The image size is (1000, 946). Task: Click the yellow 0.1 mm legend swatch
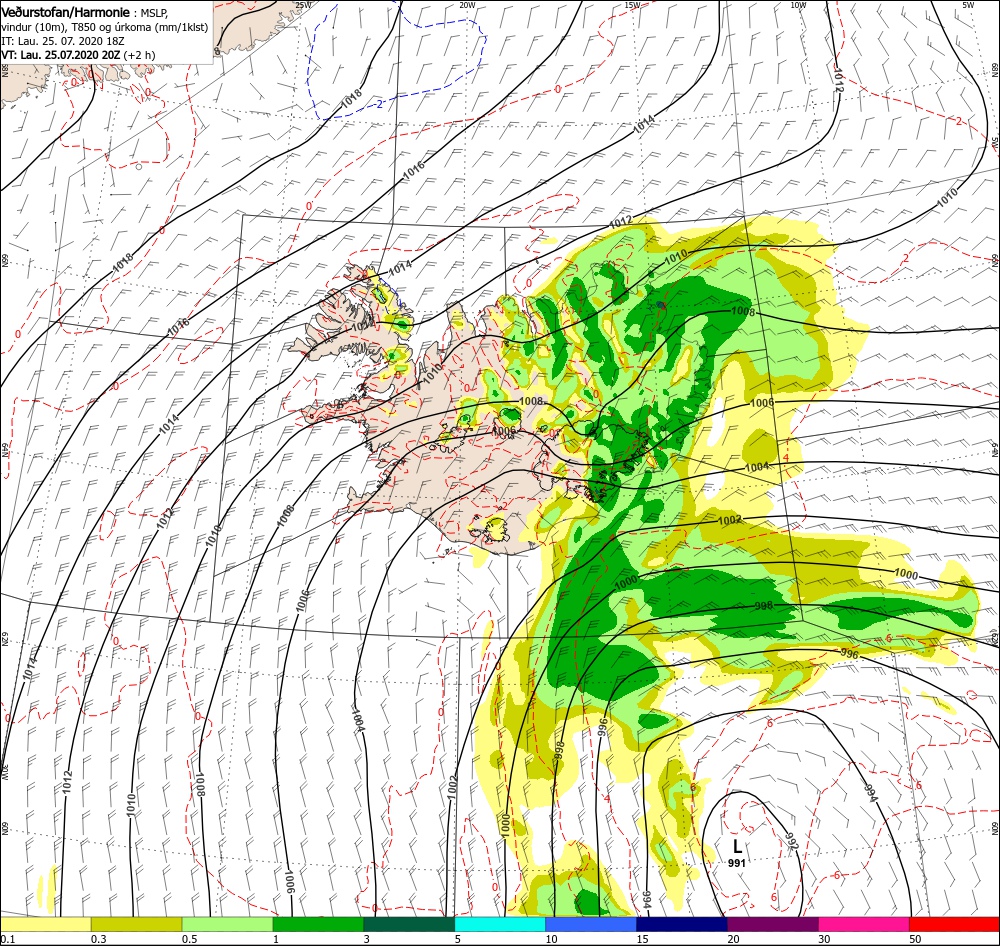pos(45,924)
